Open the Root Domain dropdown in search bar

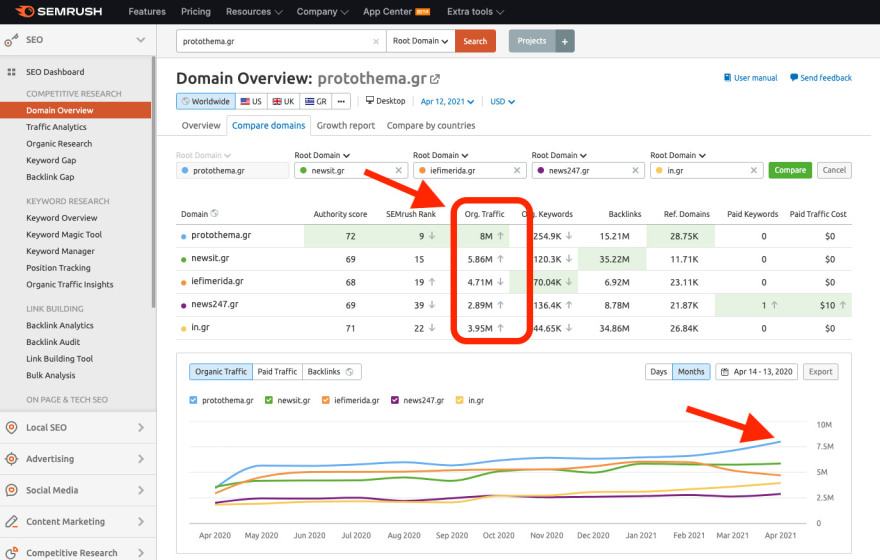420,41
